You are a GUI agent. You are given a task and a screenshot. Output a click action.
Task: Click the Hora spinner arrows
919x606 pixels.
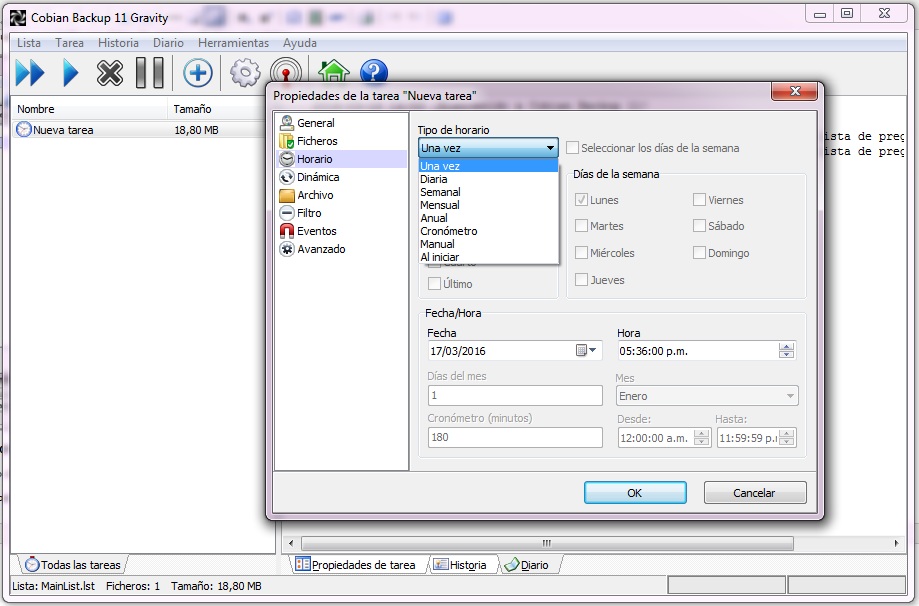(787, 350)
